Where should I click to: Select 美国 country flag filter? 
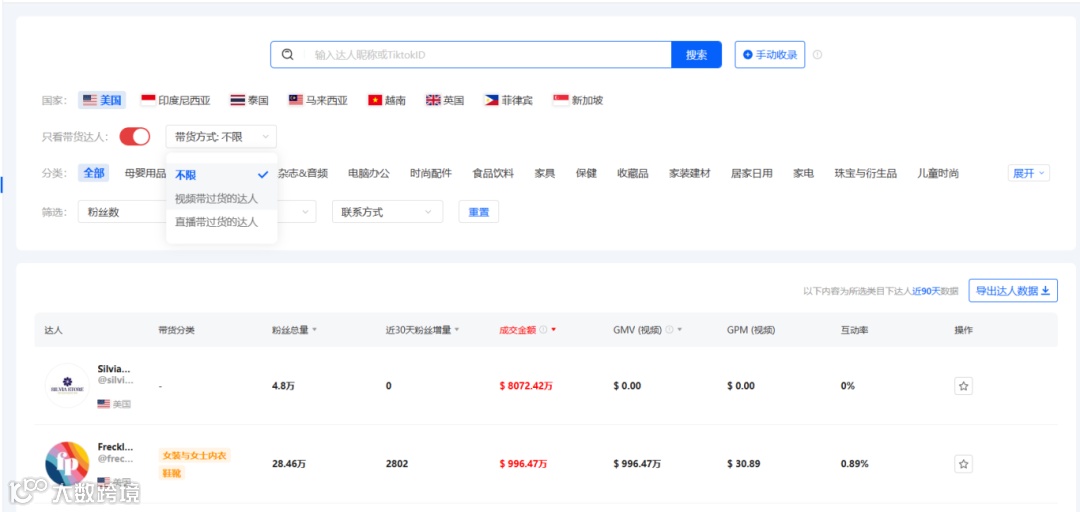click(x=102, y=100)
